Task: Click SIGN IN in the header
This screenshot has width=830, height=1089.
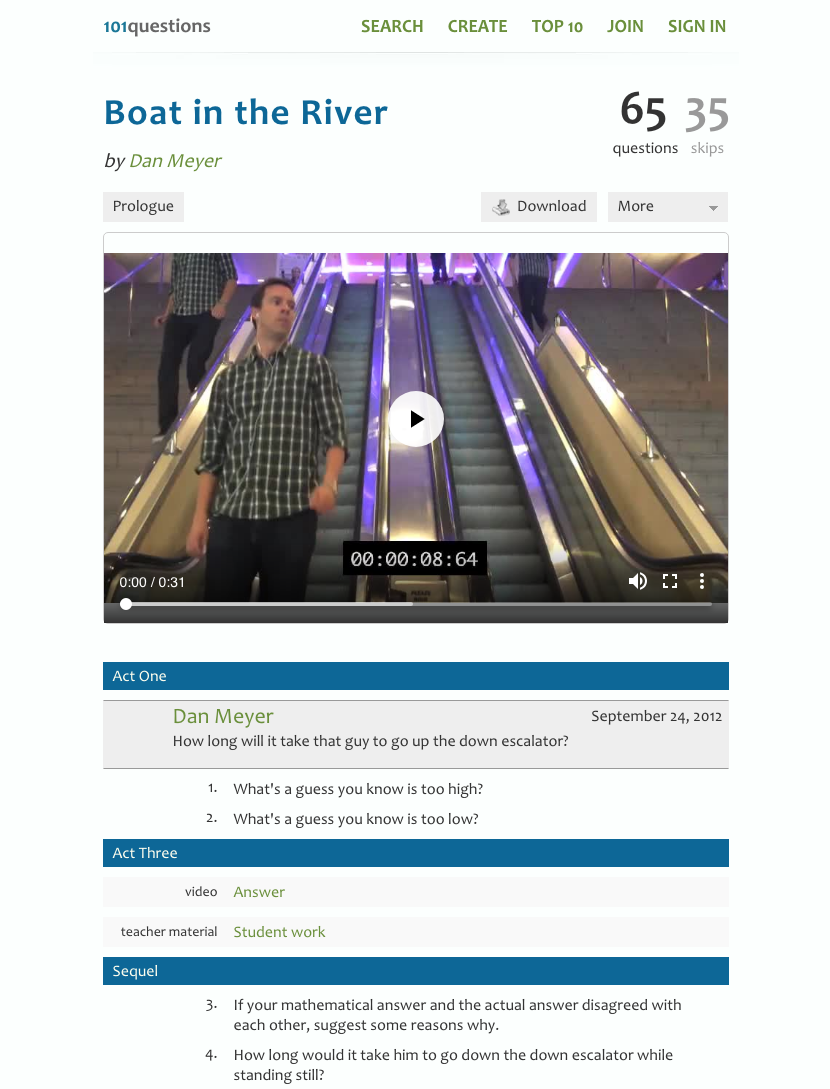Action: point(697,26)
